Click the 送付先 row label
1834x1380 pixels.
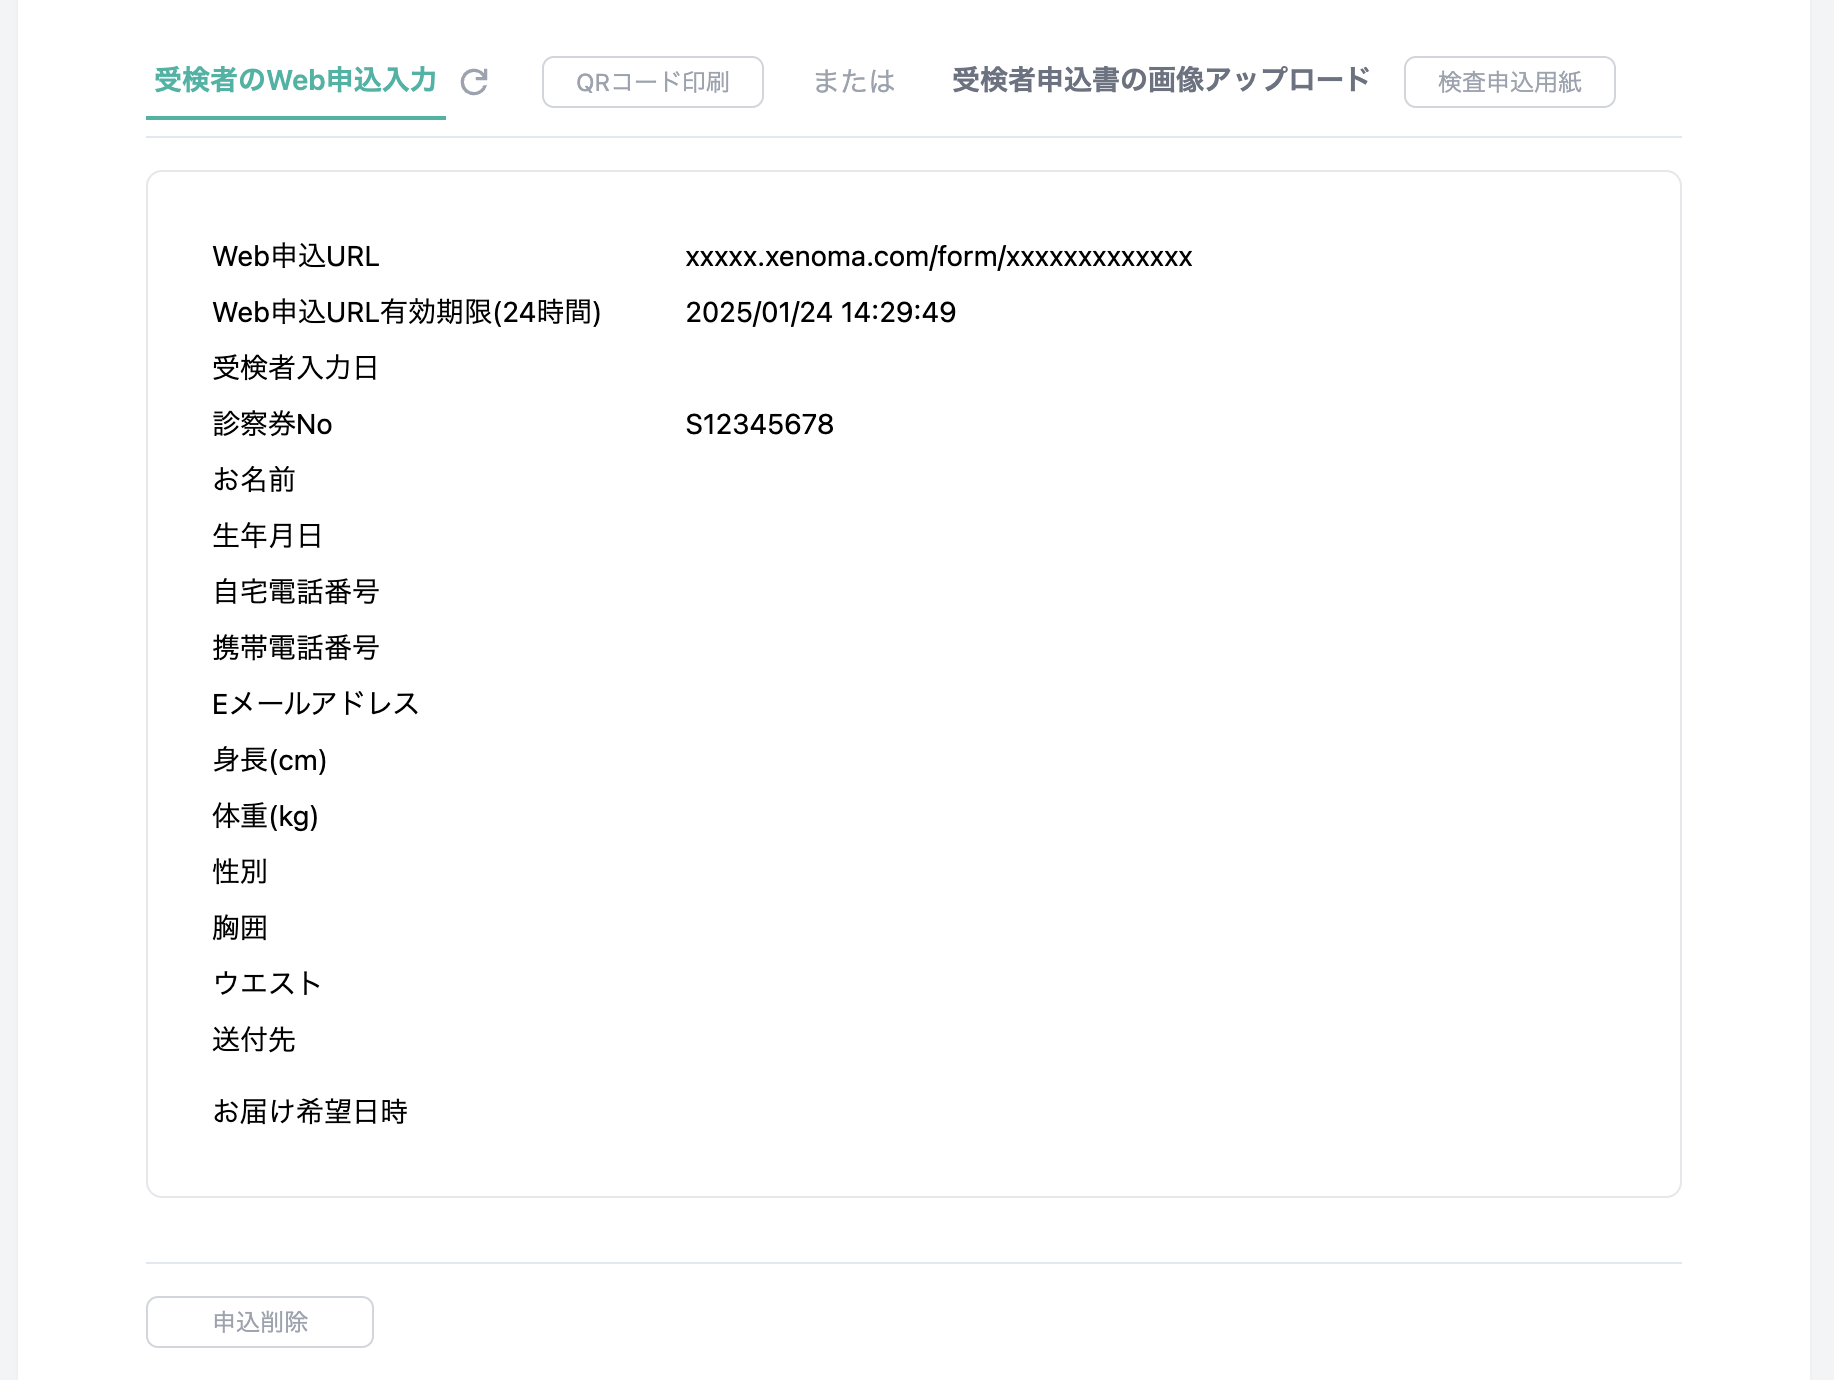click(254, 1040)
